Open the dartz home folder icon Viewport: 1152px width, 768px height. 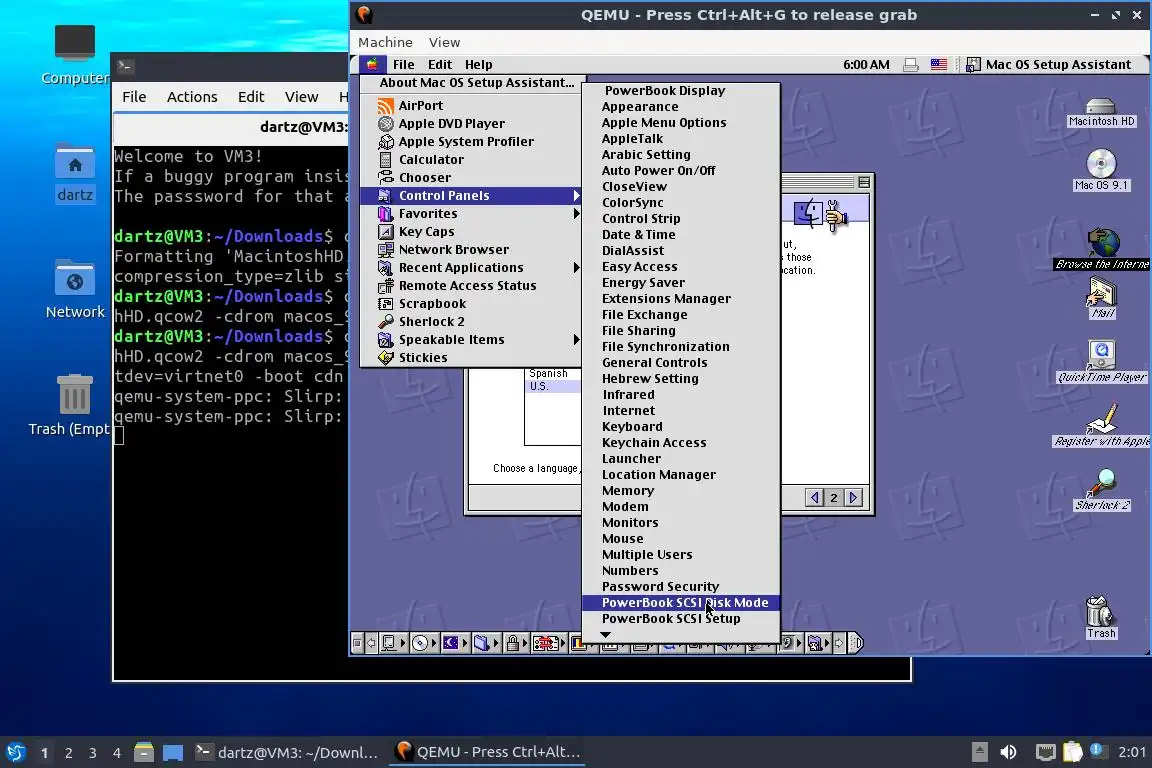(x=75, y=174)
